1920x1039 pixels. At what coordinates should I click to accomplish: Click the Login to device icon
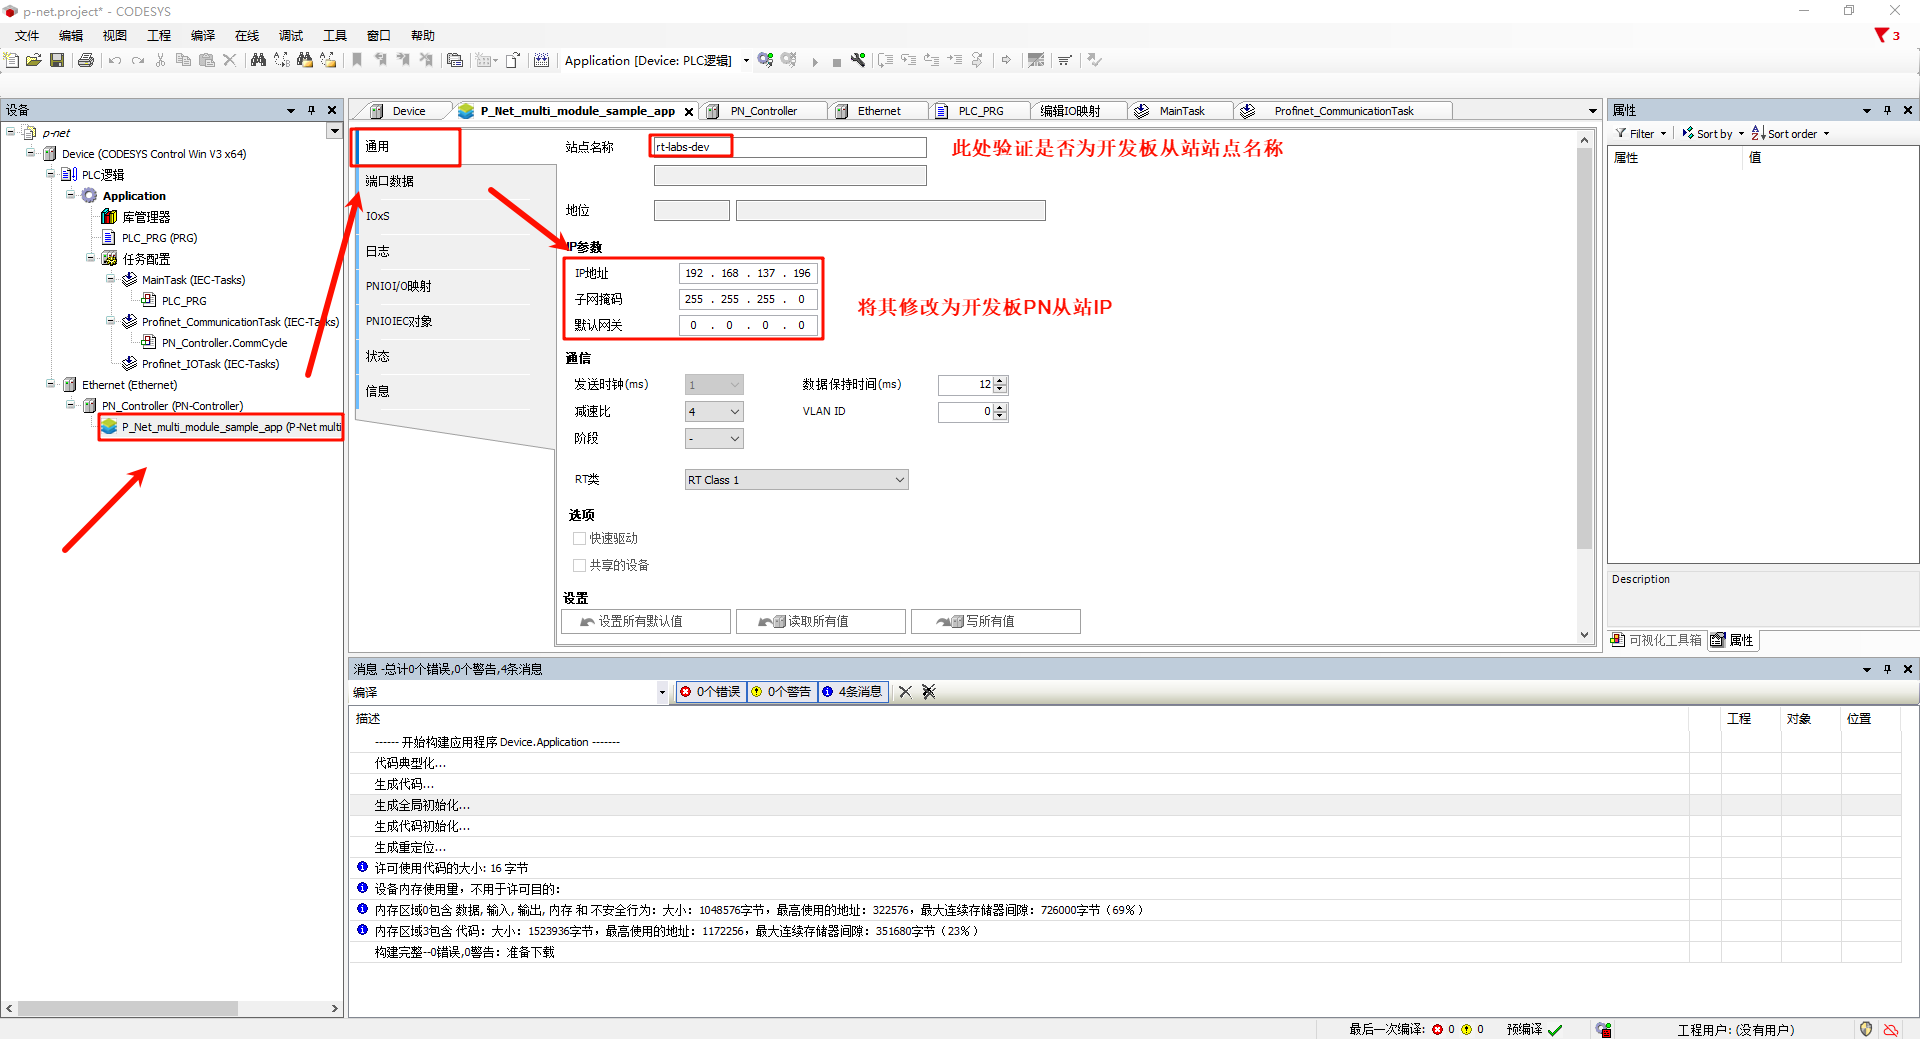pyautogui.click(x=765, y=61)
